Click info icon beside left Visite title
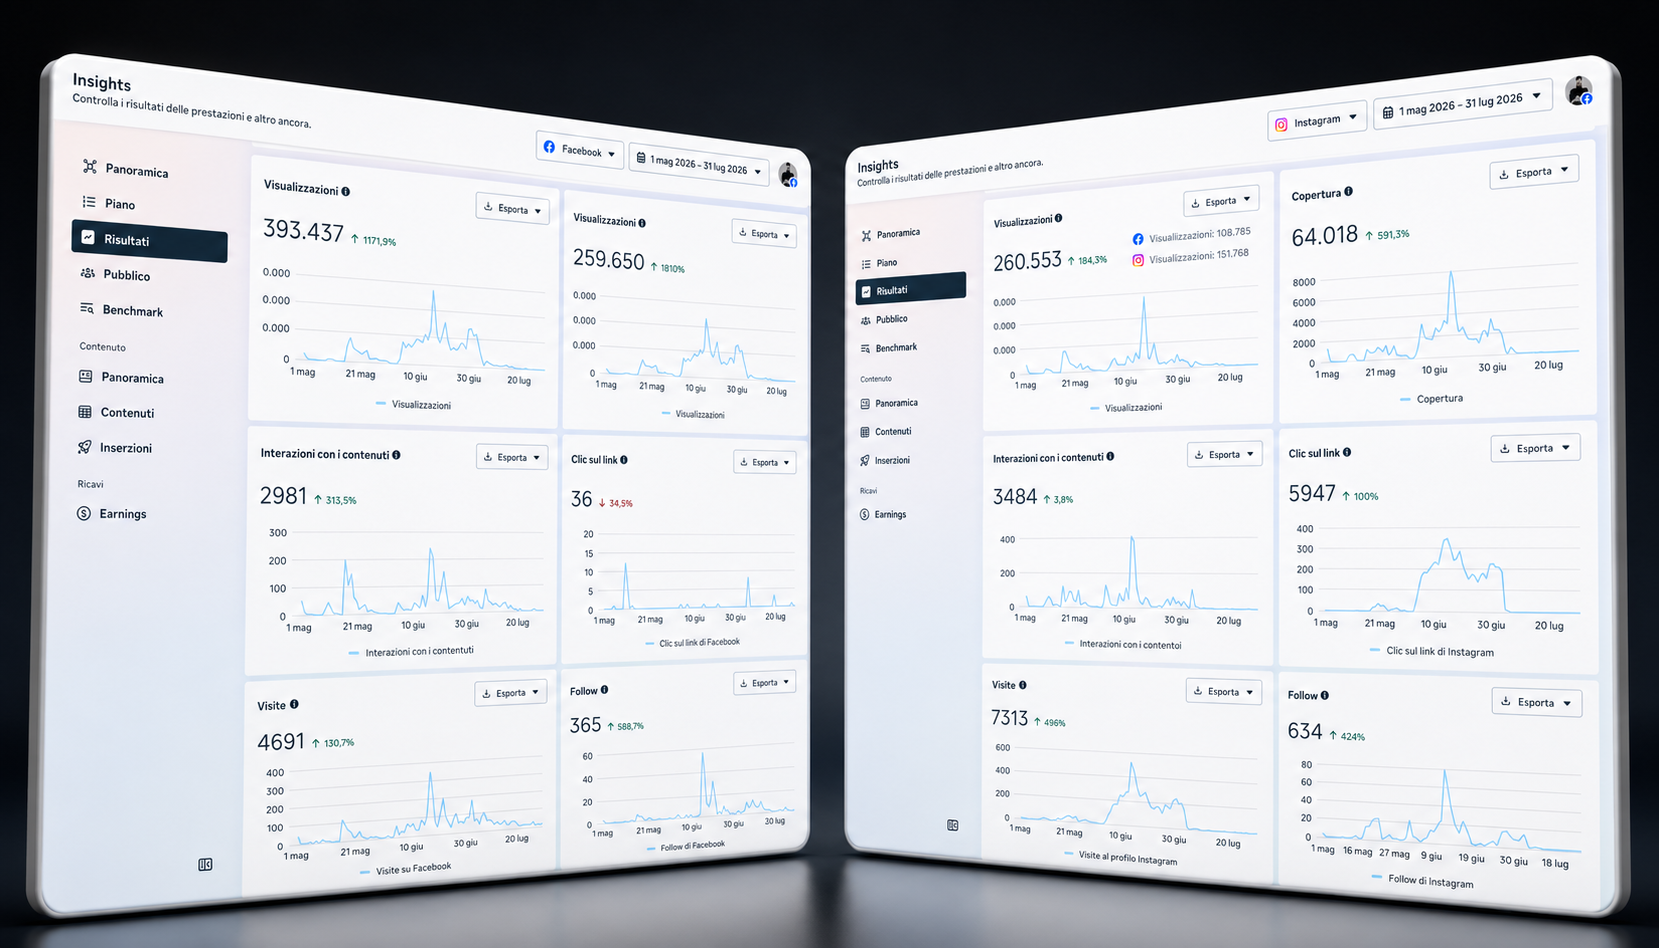The width and height of the screenshot is (1659, 948). click(x=294, y=704)
